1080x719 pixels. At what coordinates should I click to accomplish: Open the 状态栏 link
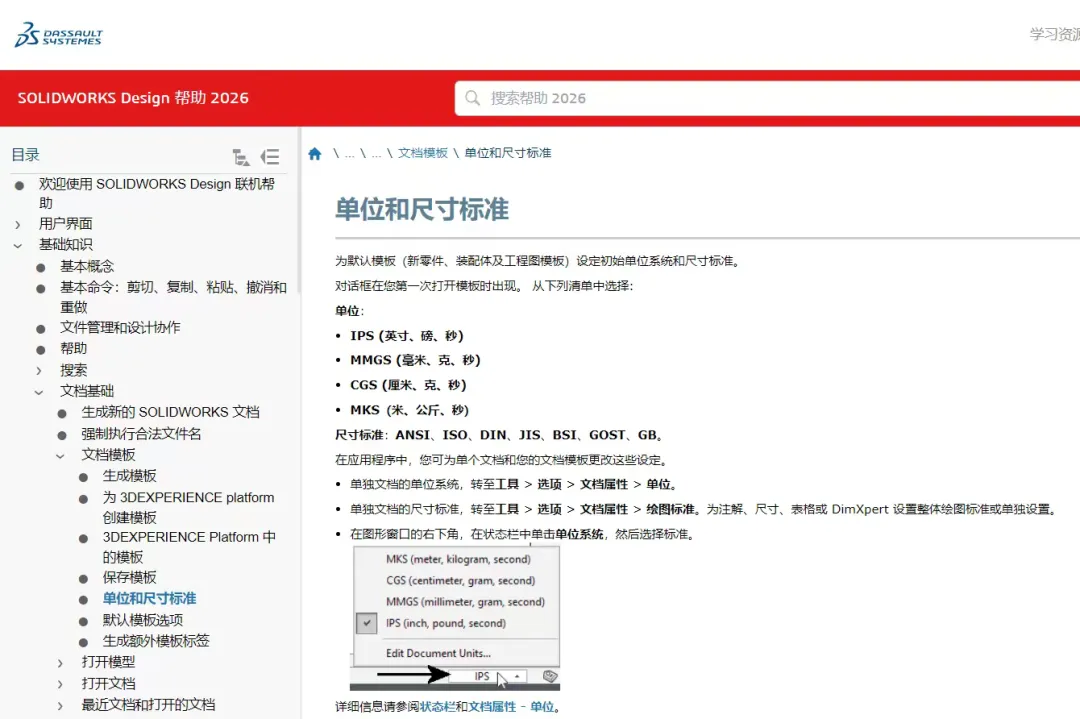pos(437,707)
